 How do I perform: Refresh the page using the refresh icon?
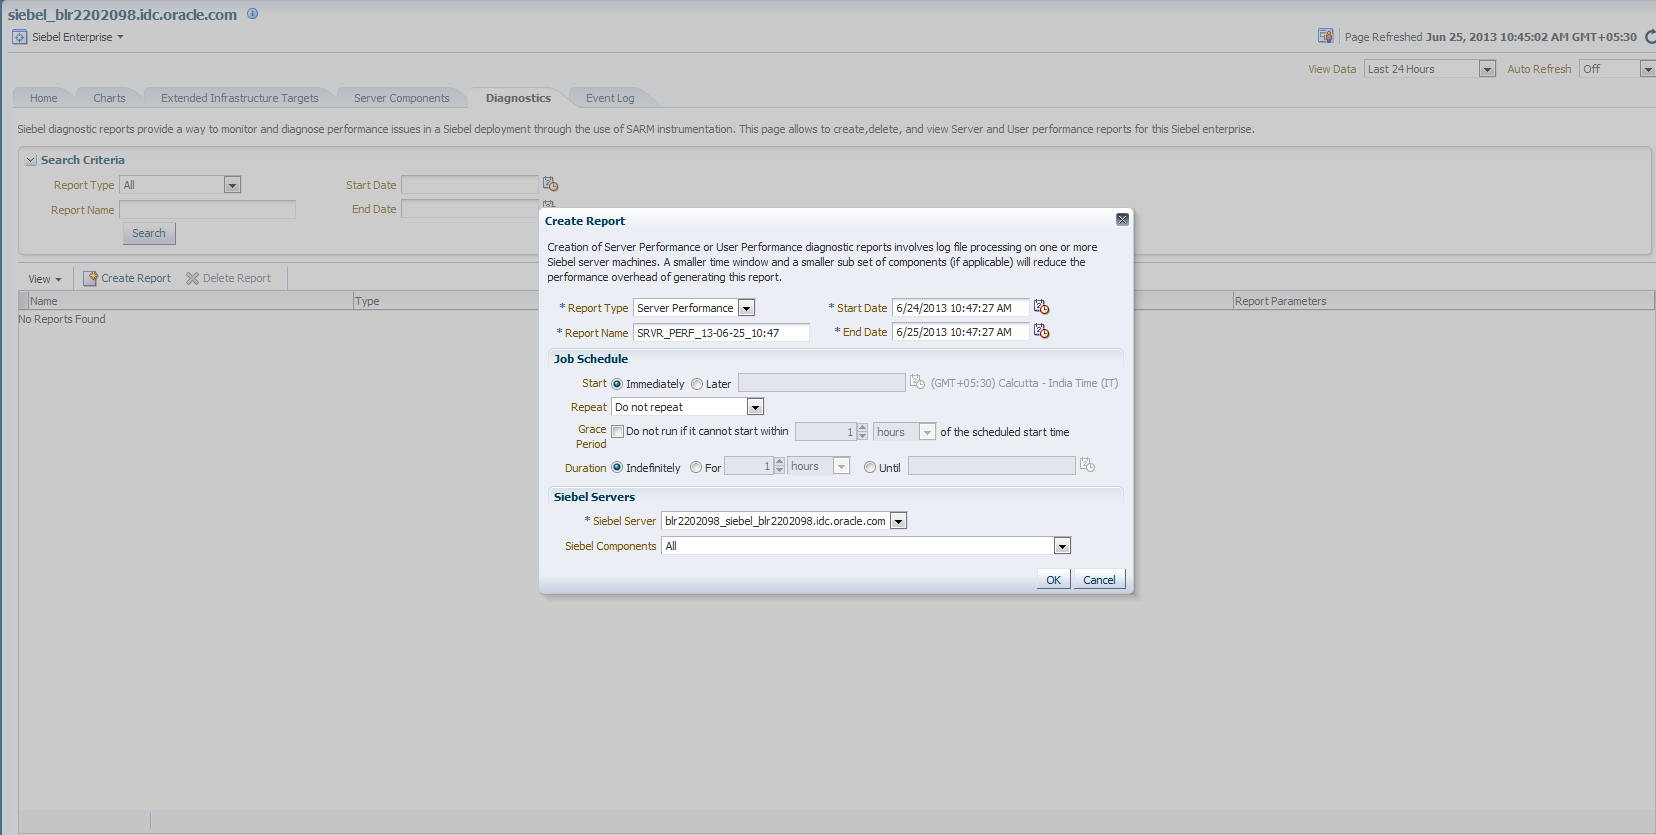[1650, 37]
